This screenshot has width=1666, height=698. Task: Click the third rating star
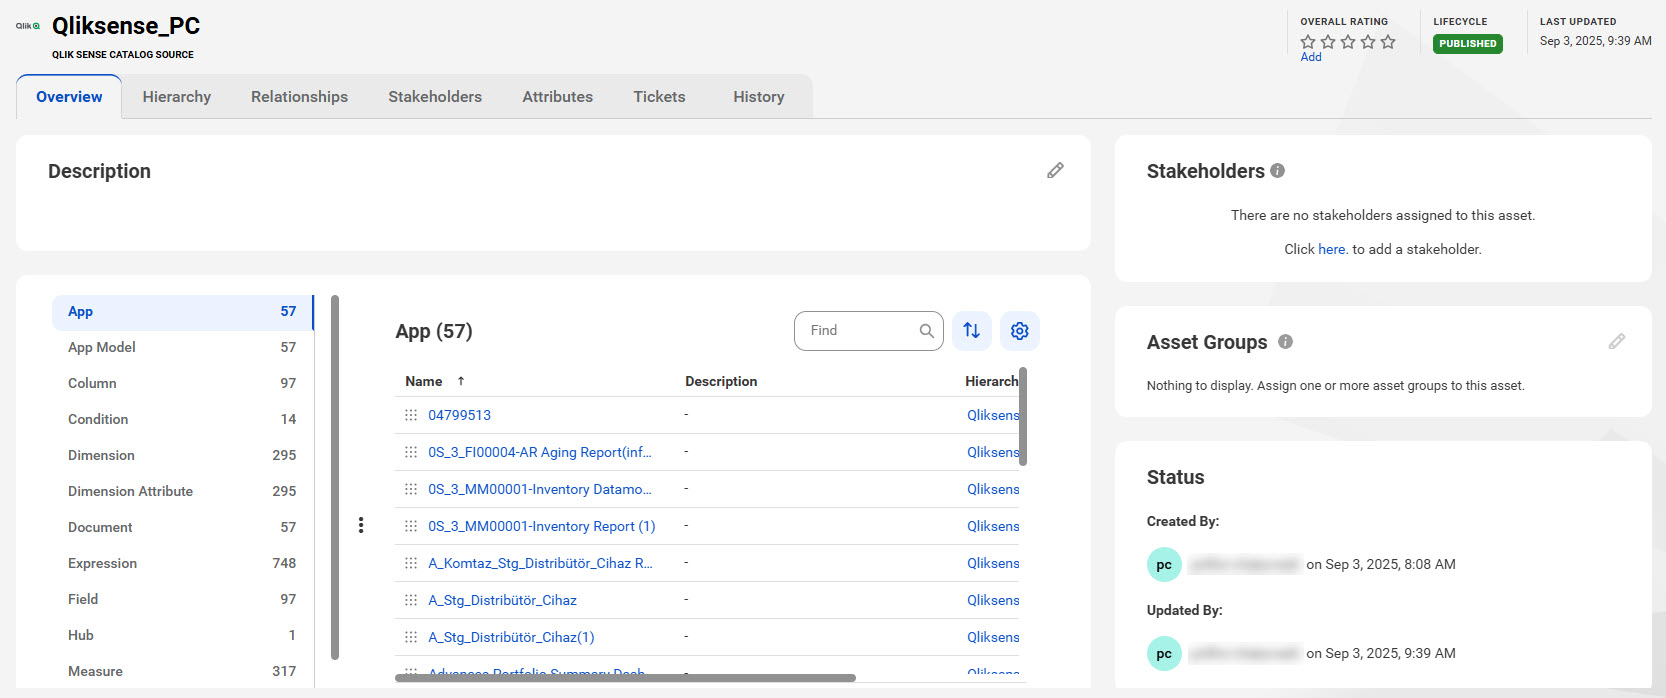click(1348, 42)
